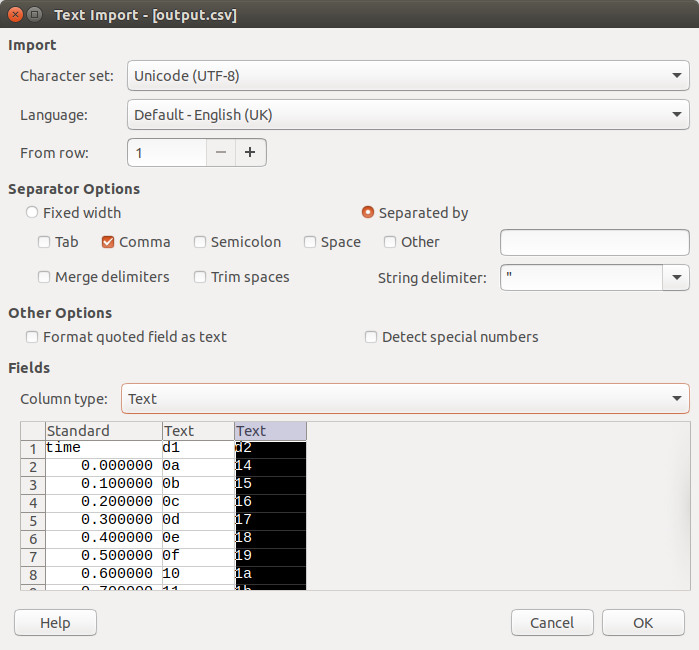
Task: Click the '0a' cell in d1 column
Action: 198,466
